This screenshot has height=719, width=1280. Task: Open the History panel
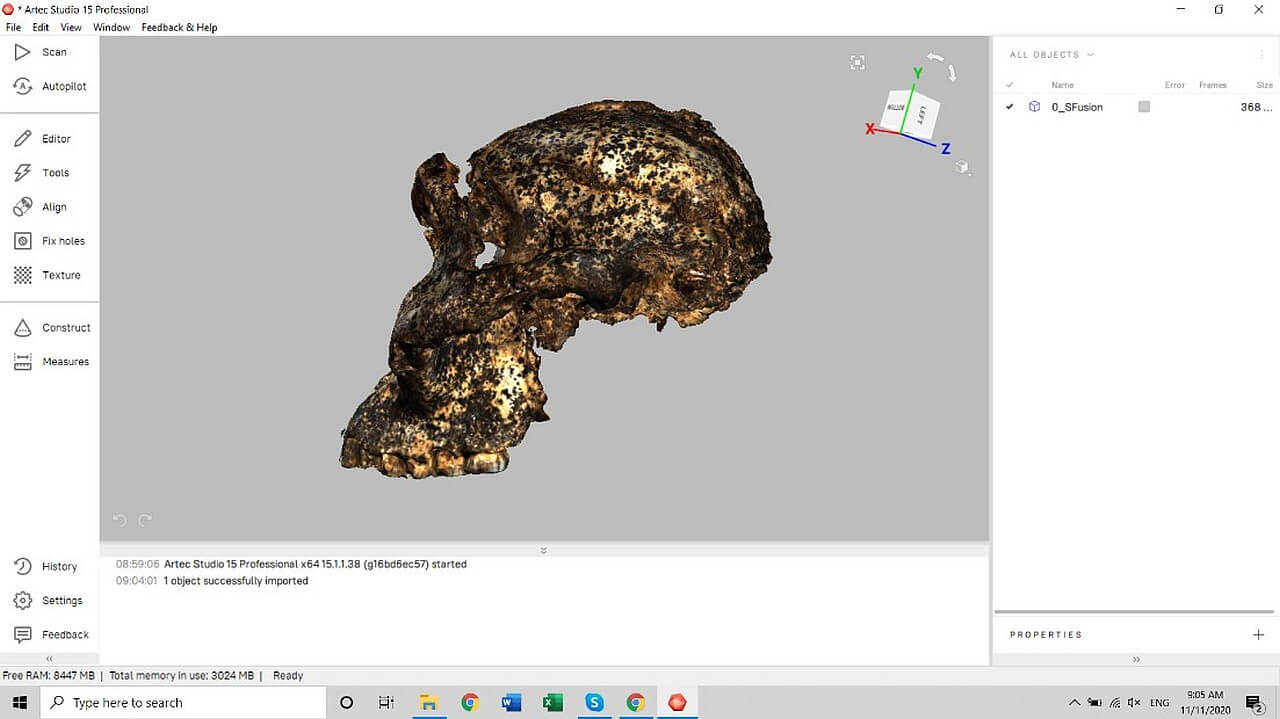46,567
